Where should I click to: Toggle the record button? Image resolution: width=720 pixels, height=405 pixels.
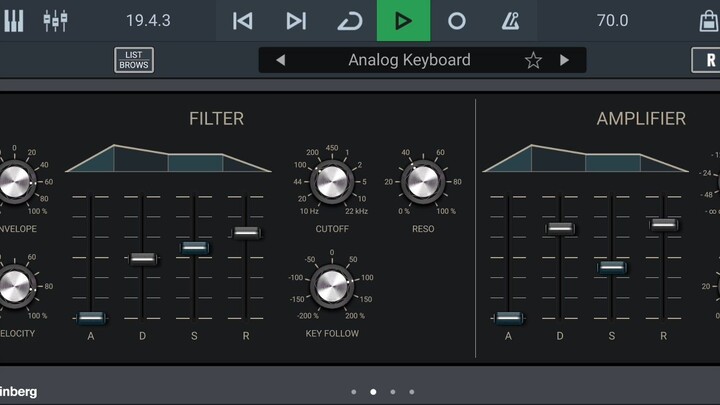tap(456, 21)
